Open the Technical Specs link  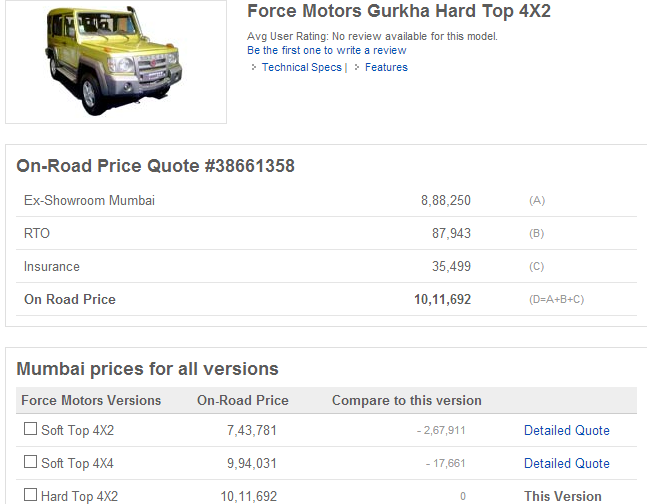(x=302, y=67)
